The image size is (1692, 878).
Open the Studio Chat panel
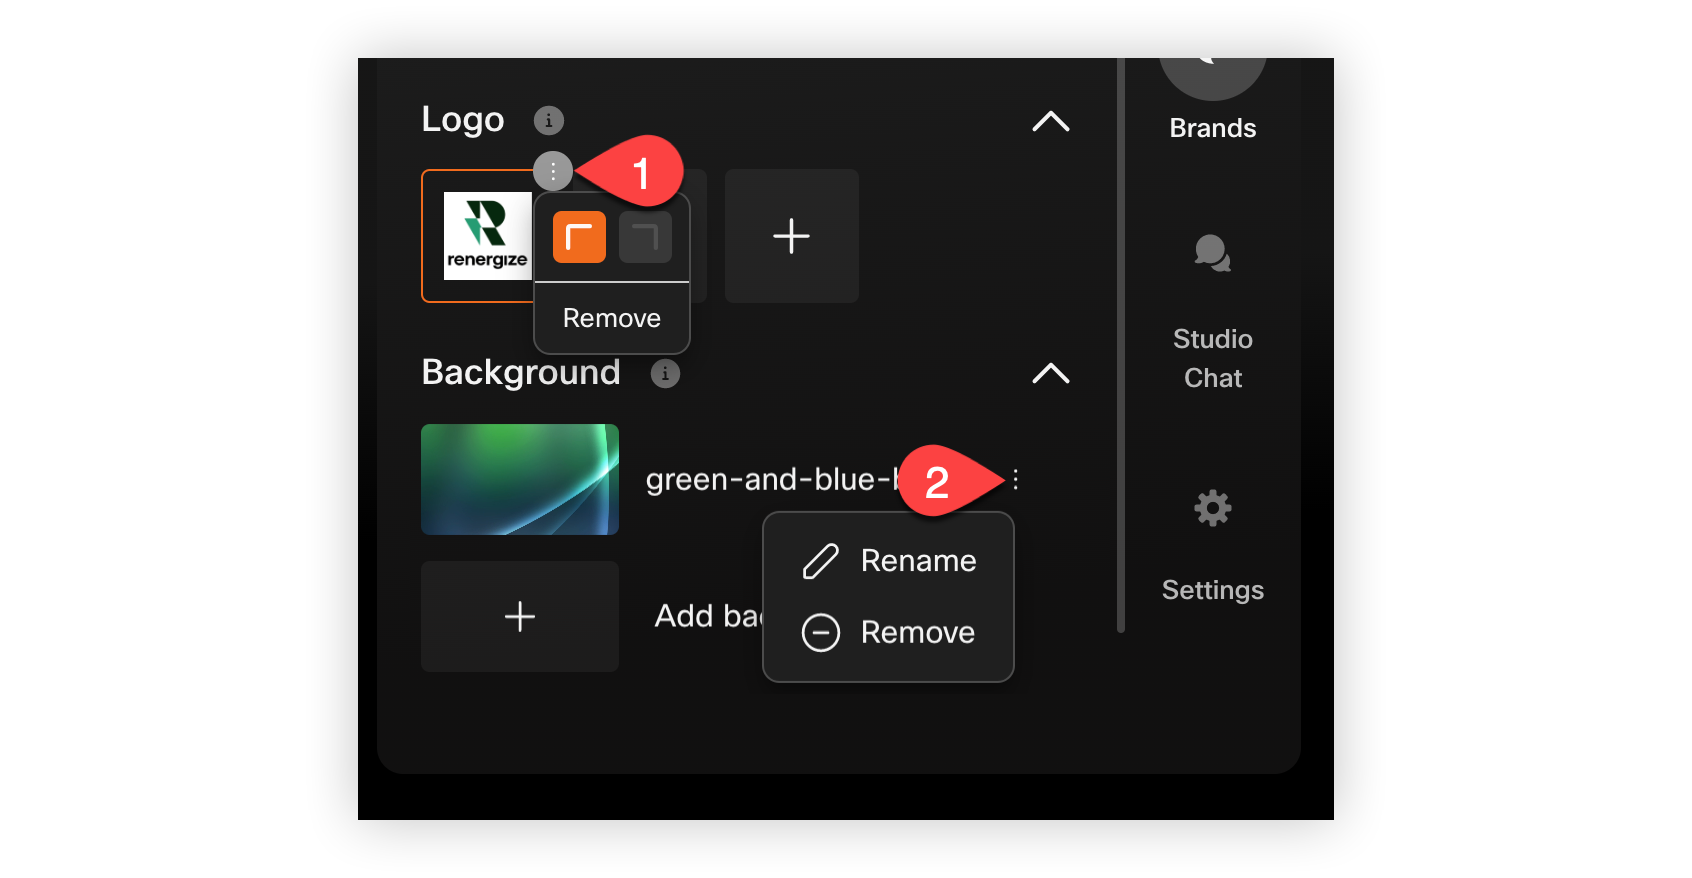(1213, 312)
